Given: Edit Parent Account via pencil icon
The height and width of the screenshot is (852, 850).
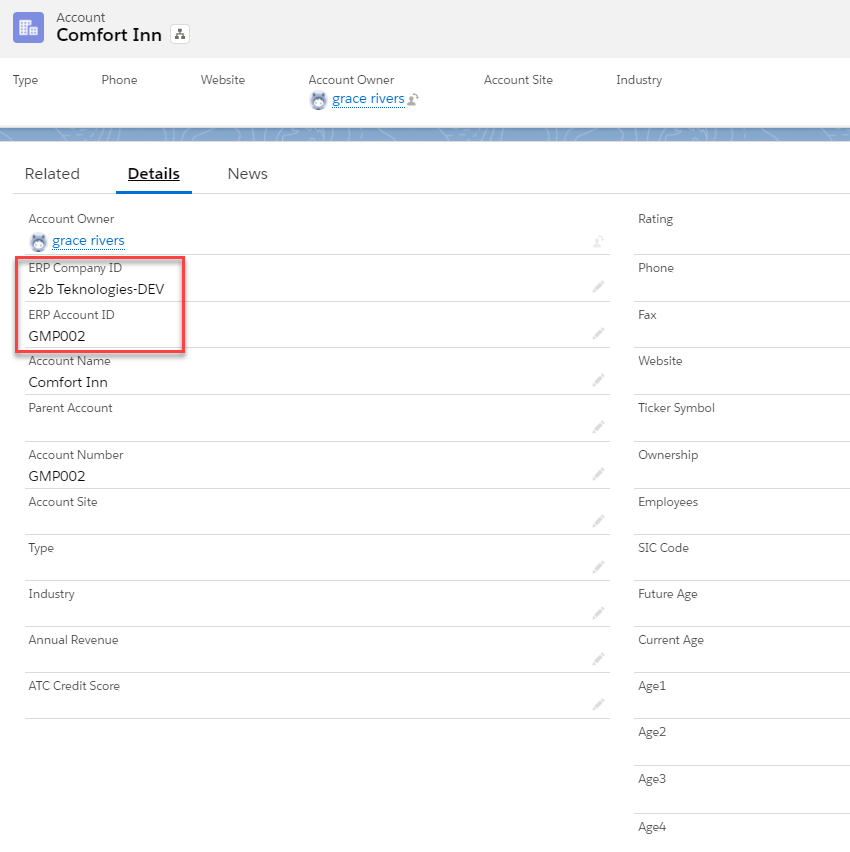Looking at the screenshot, I should pyautogui.click(x=598, y=427).
